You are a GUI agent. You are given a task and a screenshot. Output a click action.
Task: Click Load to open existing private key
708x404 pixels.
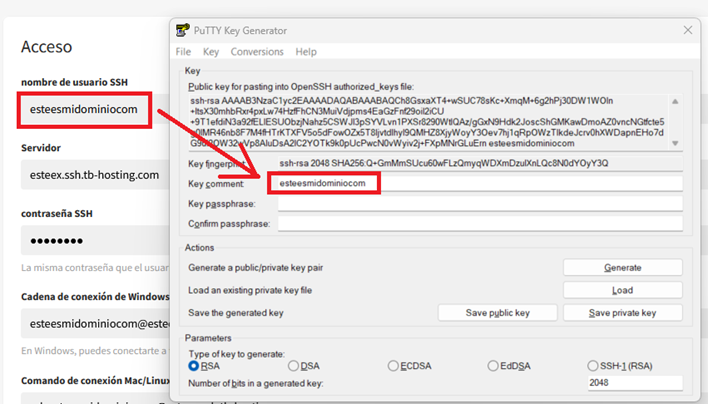click(x=622, y=290)
